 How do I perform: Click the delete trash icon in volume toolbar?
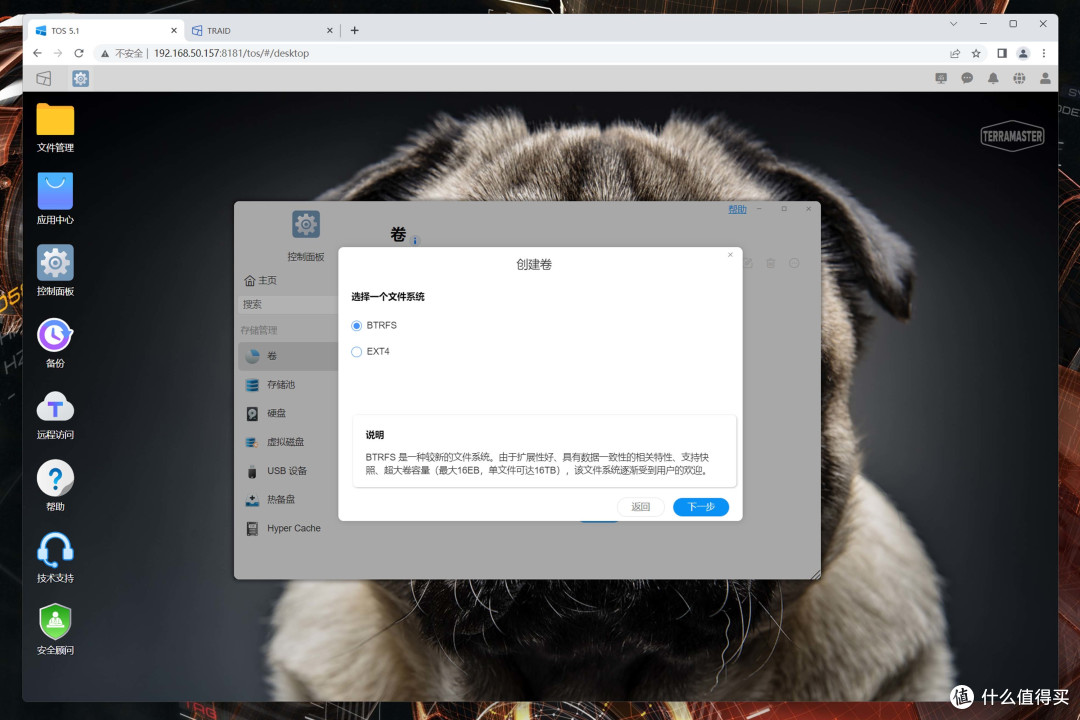(771, 263)
